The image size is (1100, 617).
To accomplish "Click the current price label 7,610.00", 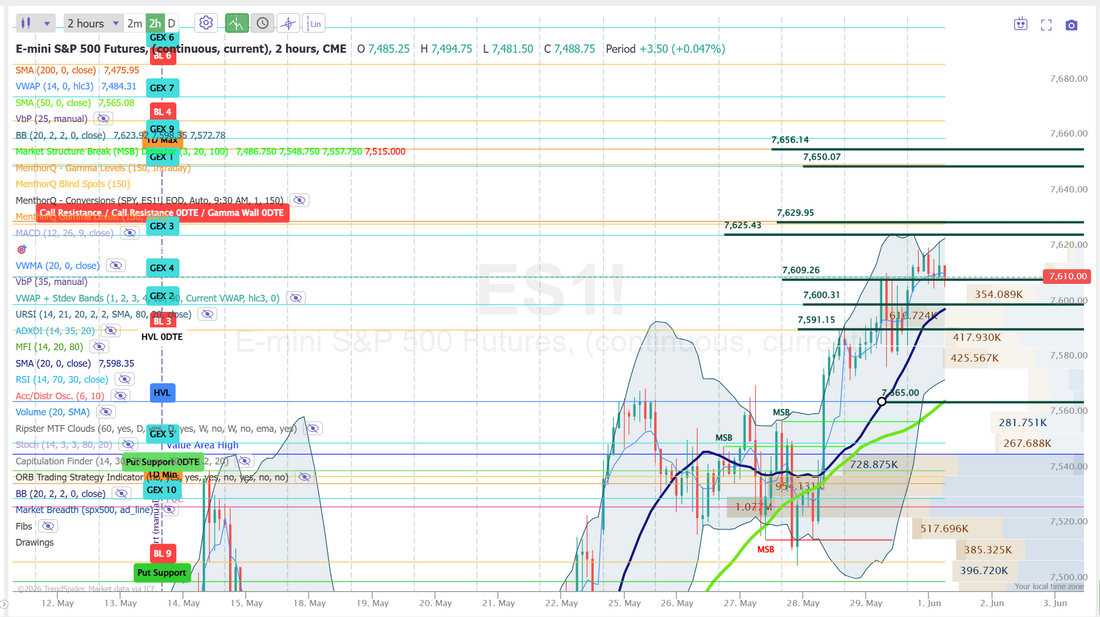I will tap(1067, 276).
